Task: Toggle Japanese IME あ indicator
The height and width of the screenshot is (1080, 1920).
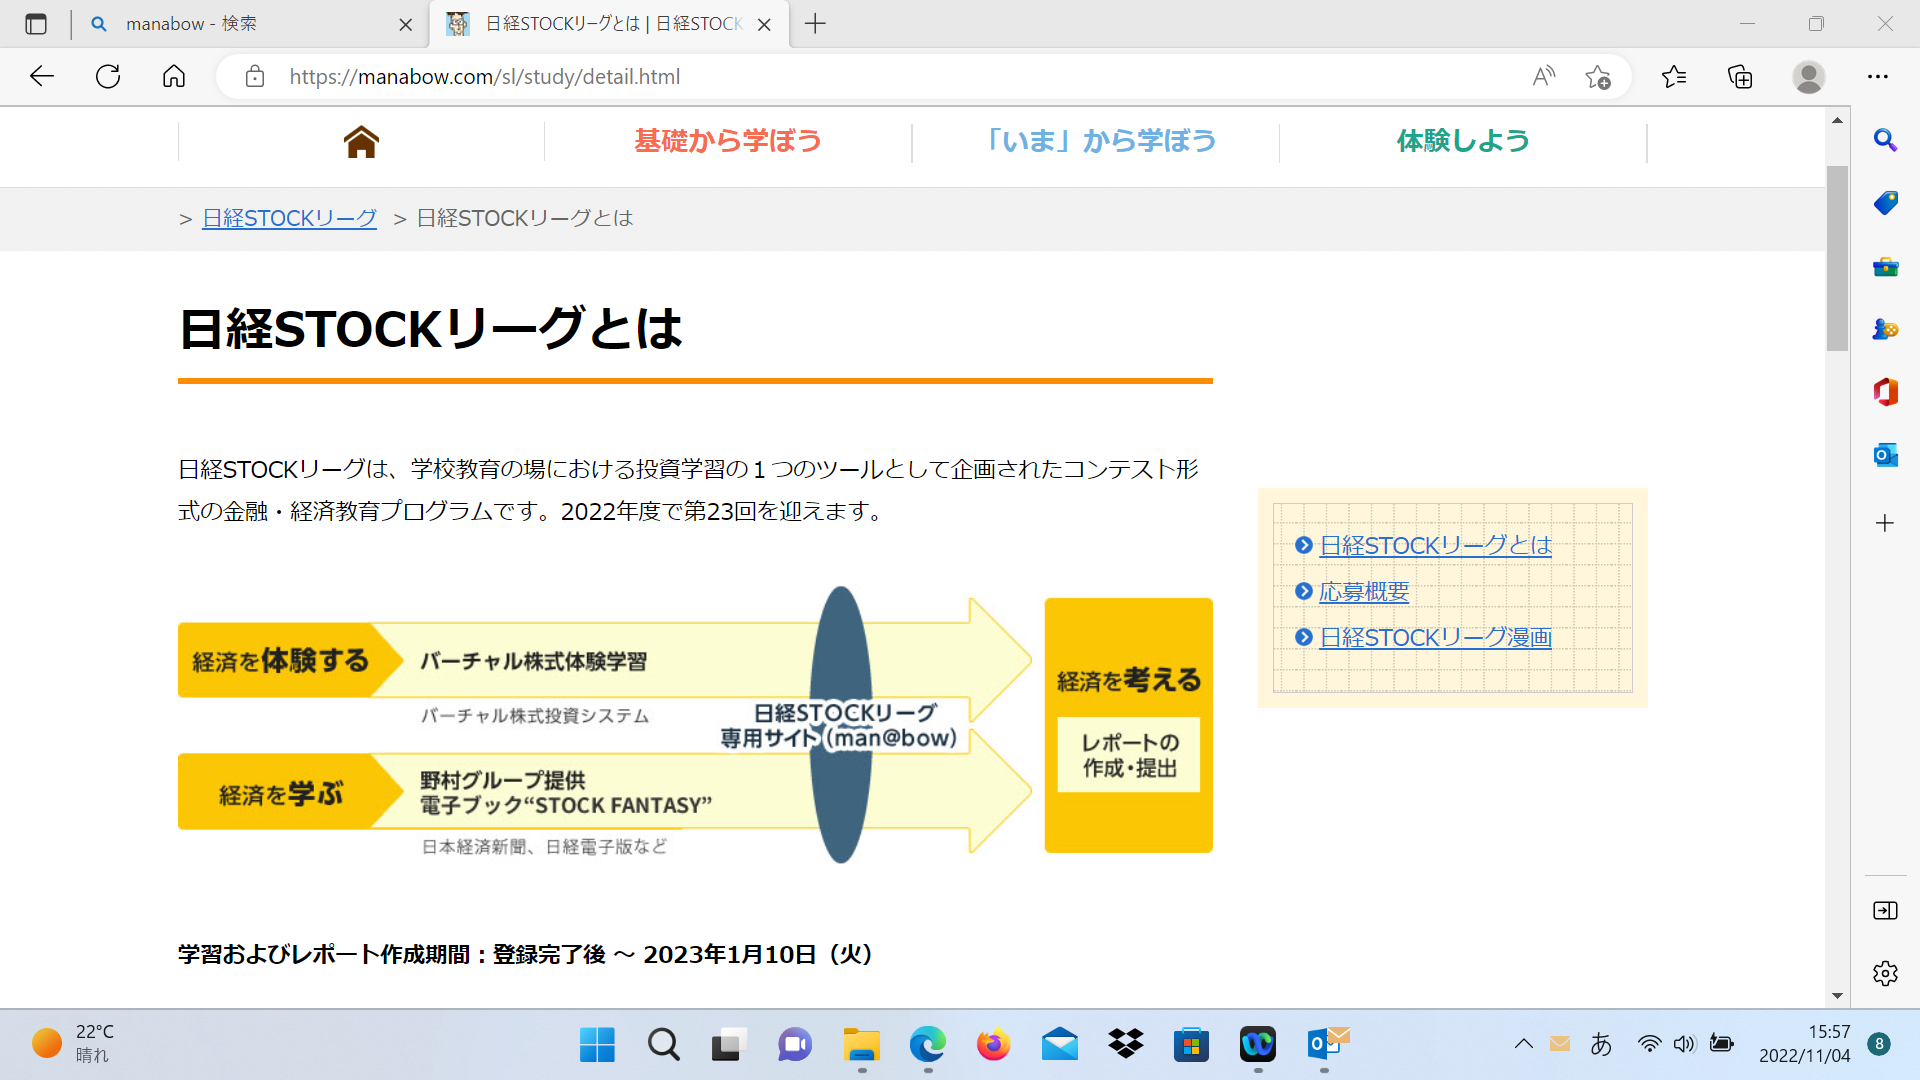Action: coord(1601,1044)
